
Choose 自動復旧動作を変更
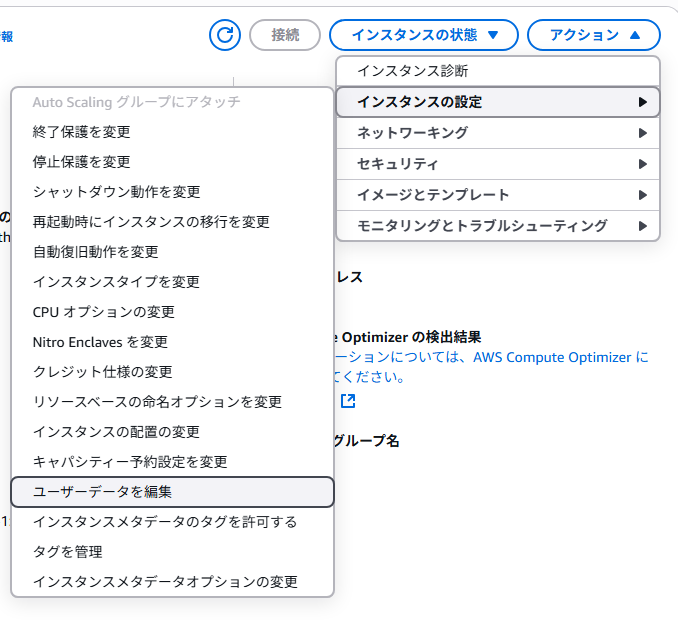(173, 252)
